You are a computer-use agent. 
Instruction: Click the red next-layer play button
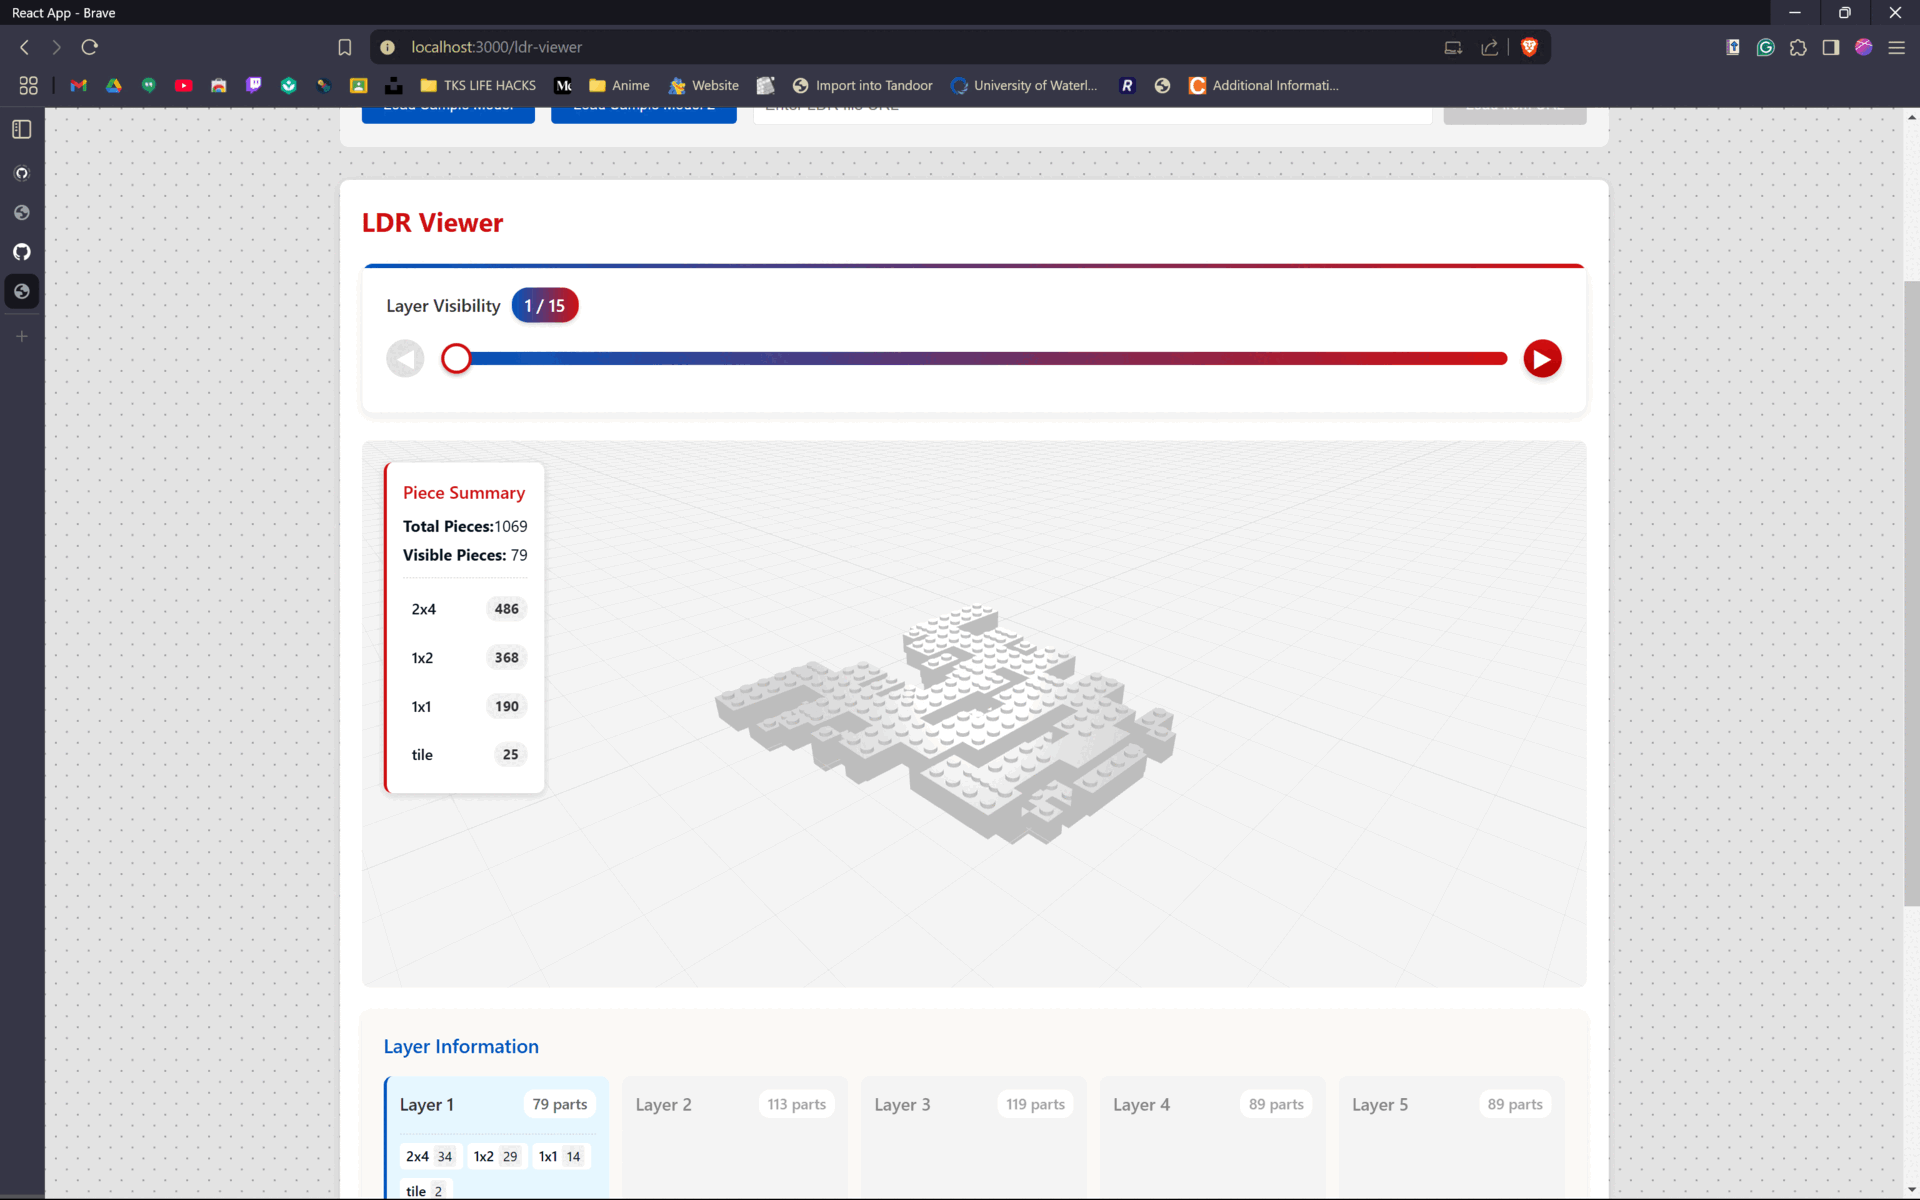(1541, 359)
